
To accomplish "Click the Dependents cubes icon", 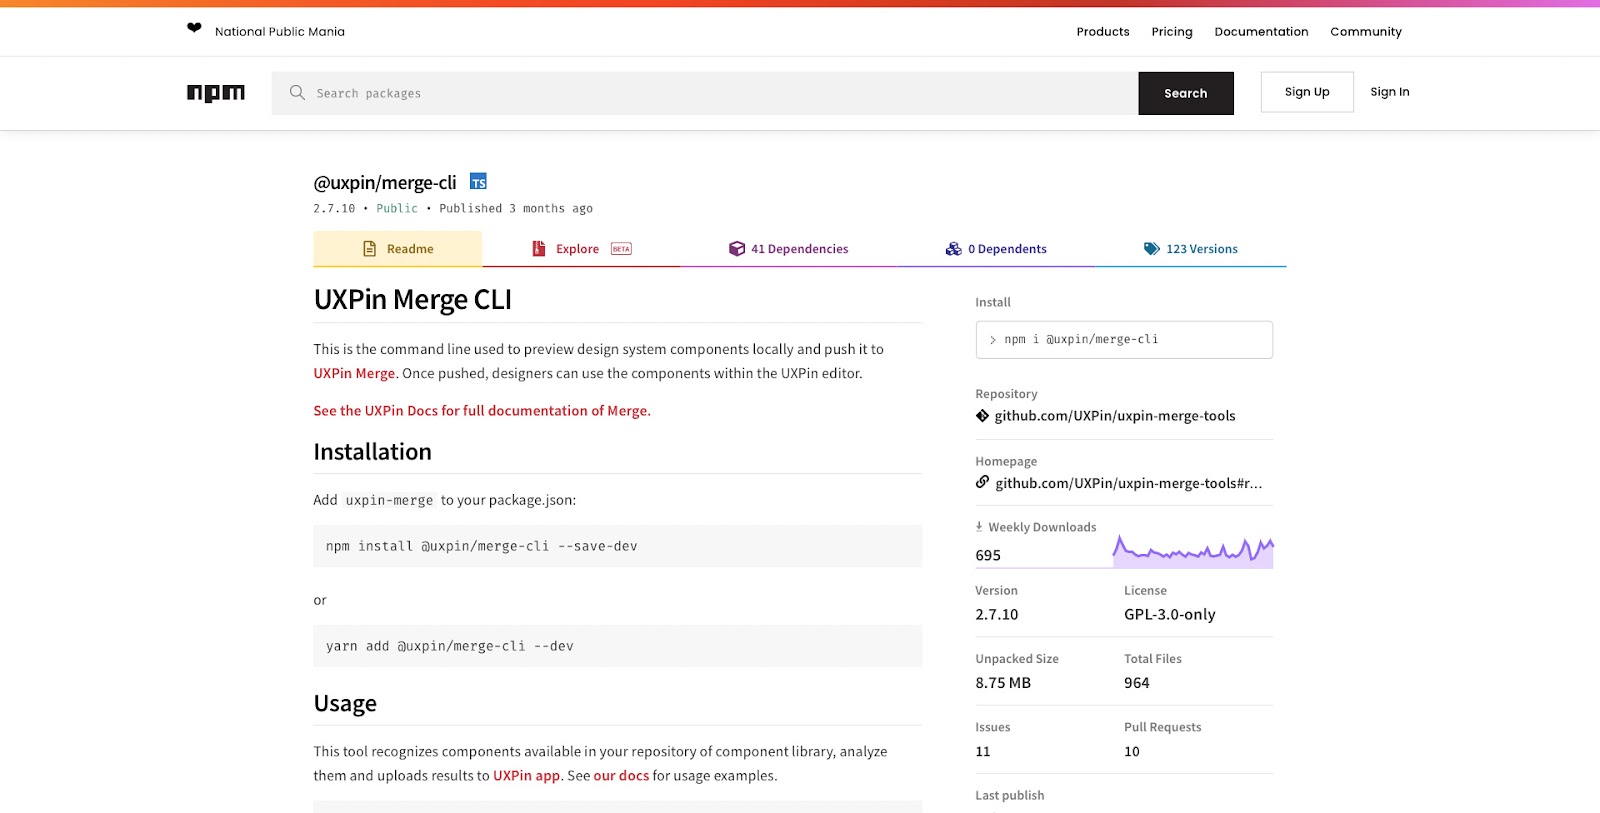I will click(954, 249).
